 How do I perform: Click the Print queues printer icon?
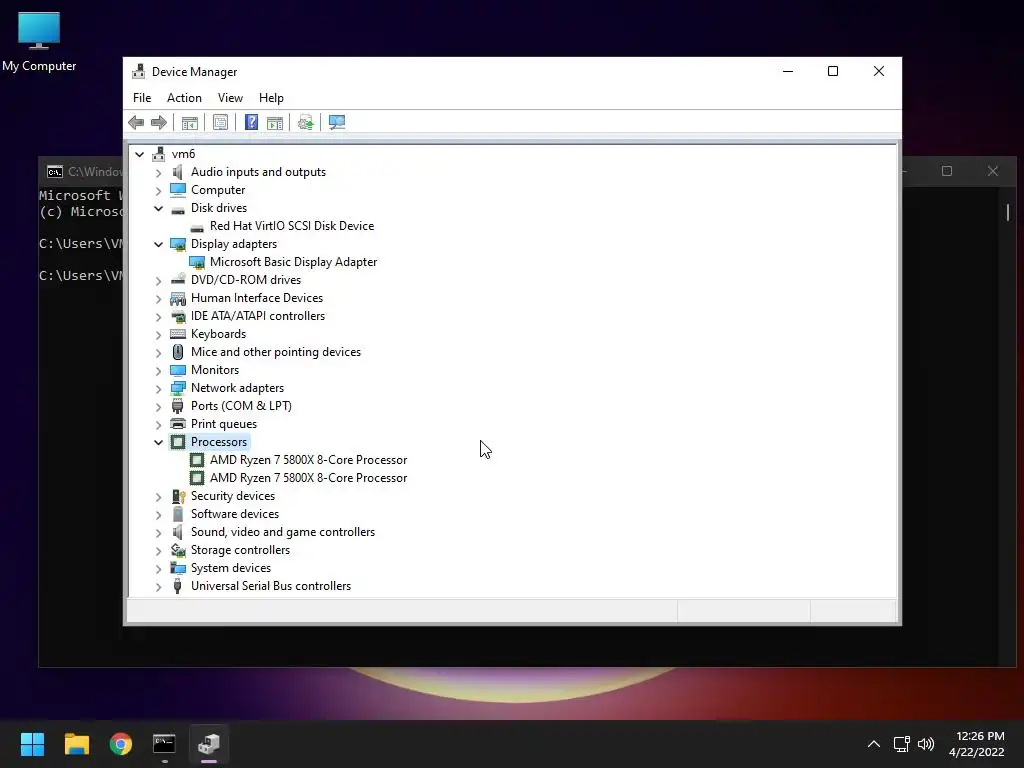pos(178,424)
